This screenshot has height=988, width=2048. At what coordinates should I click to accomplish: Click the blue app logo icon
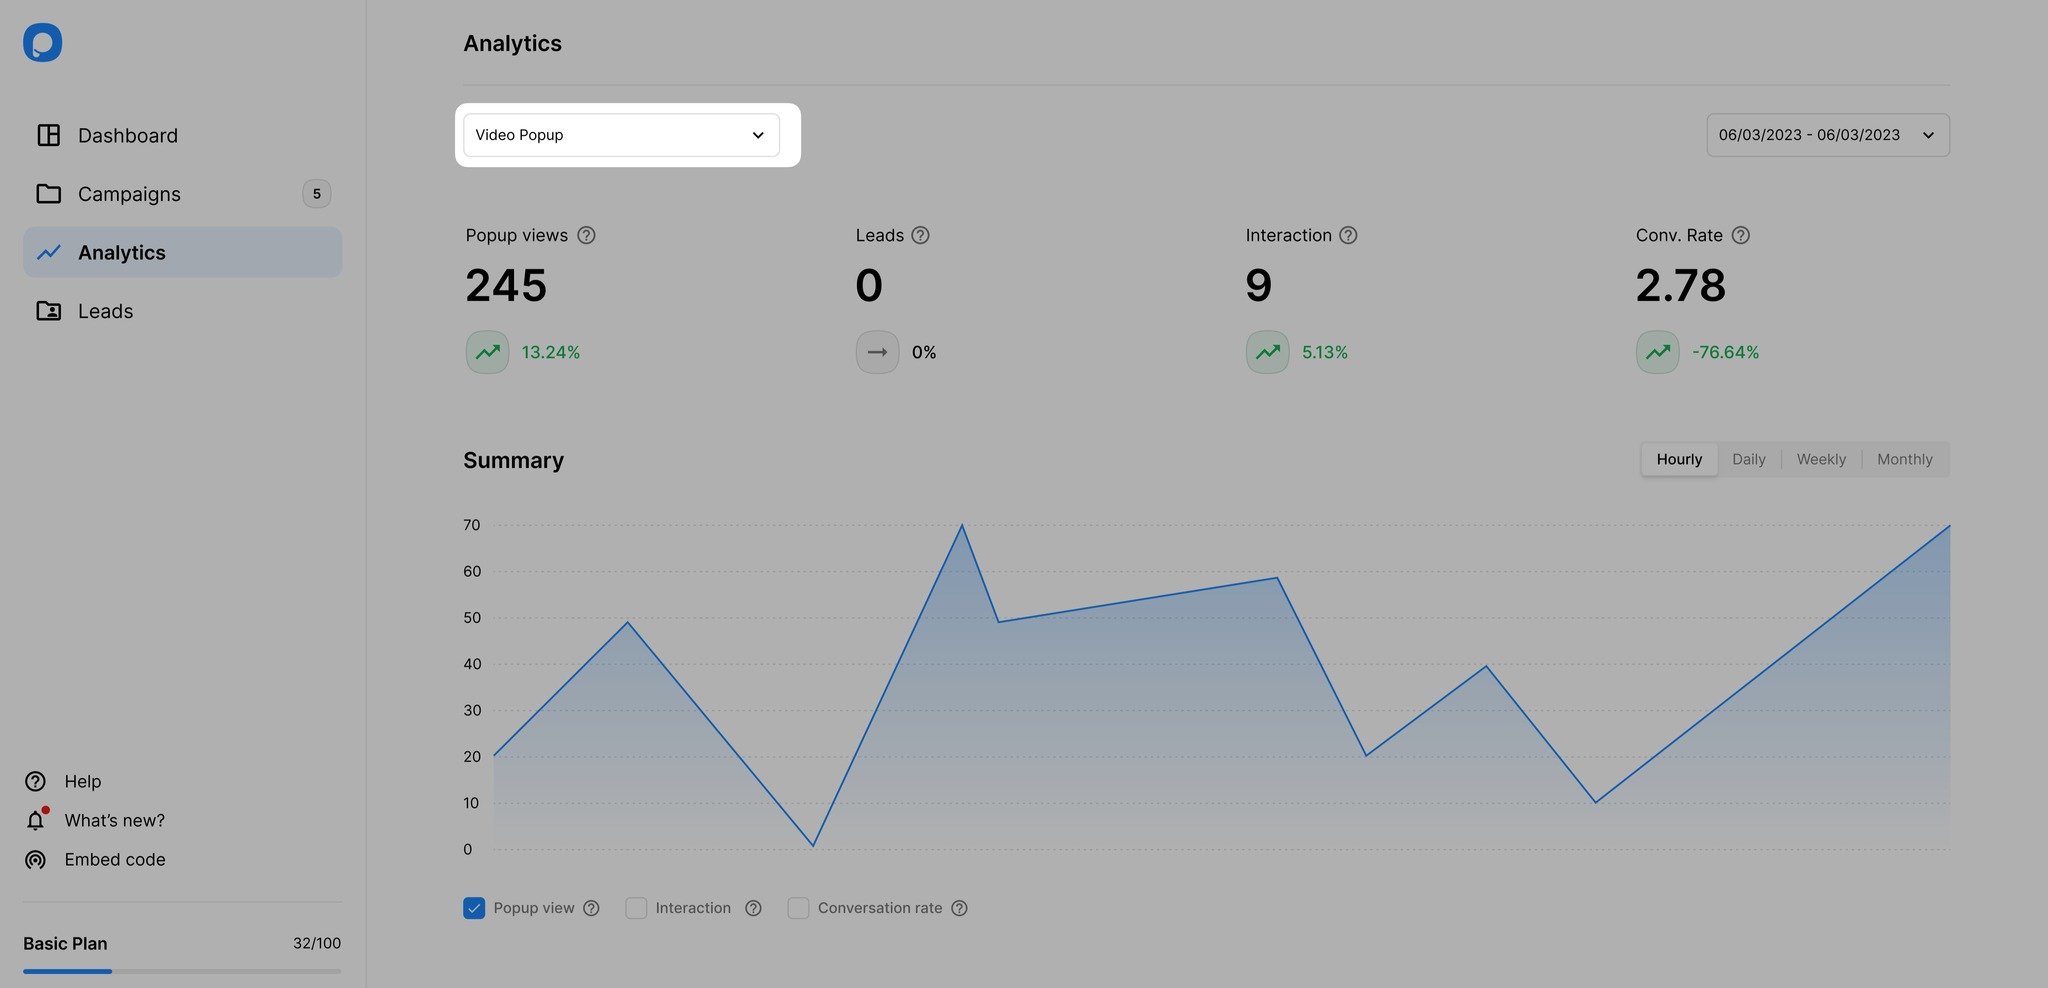tap(42, 43)
